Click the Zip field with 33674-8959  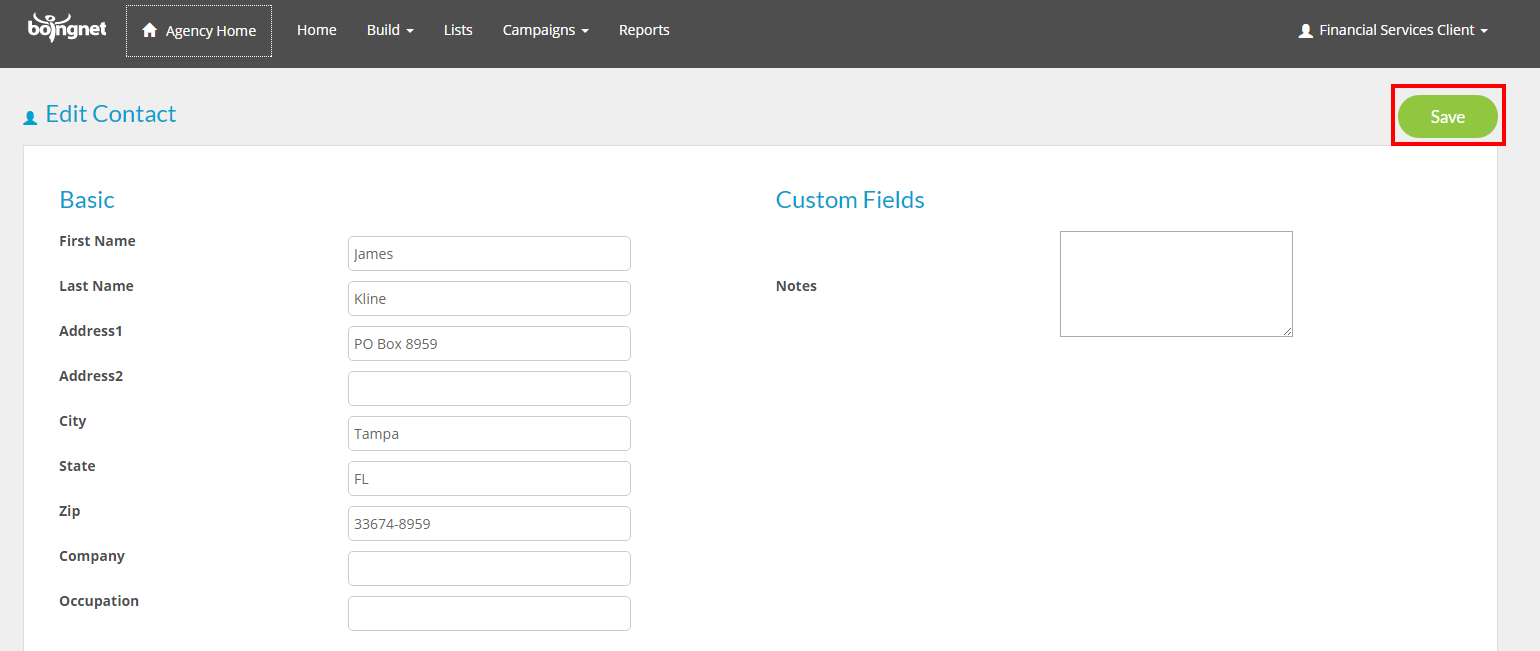pos(489,523)
